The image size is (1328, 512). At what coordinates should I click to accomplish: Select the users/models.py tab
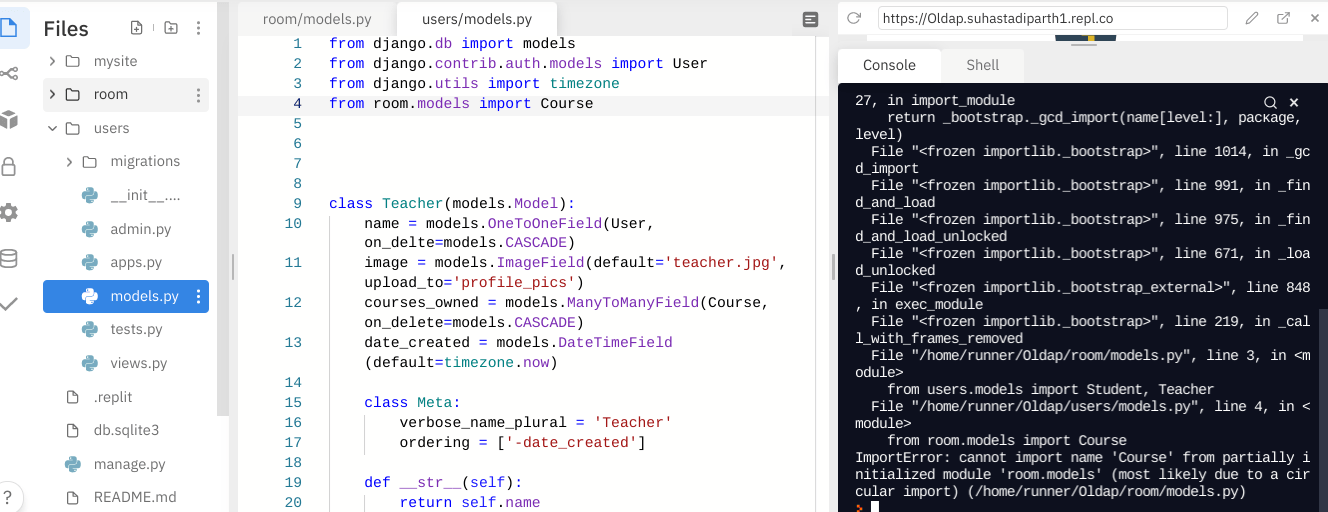pyautogui.click(x=476, y=19)
